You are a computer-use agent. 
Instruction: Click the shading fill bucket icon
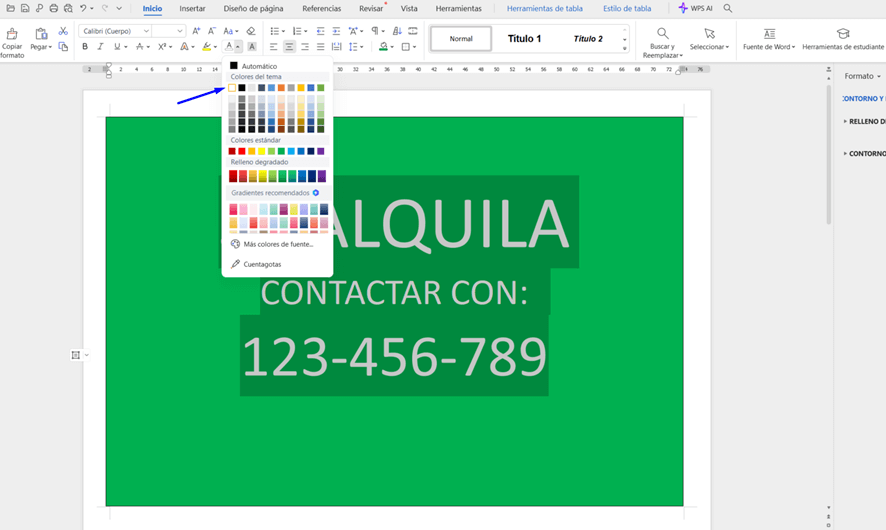click(384, 47)
